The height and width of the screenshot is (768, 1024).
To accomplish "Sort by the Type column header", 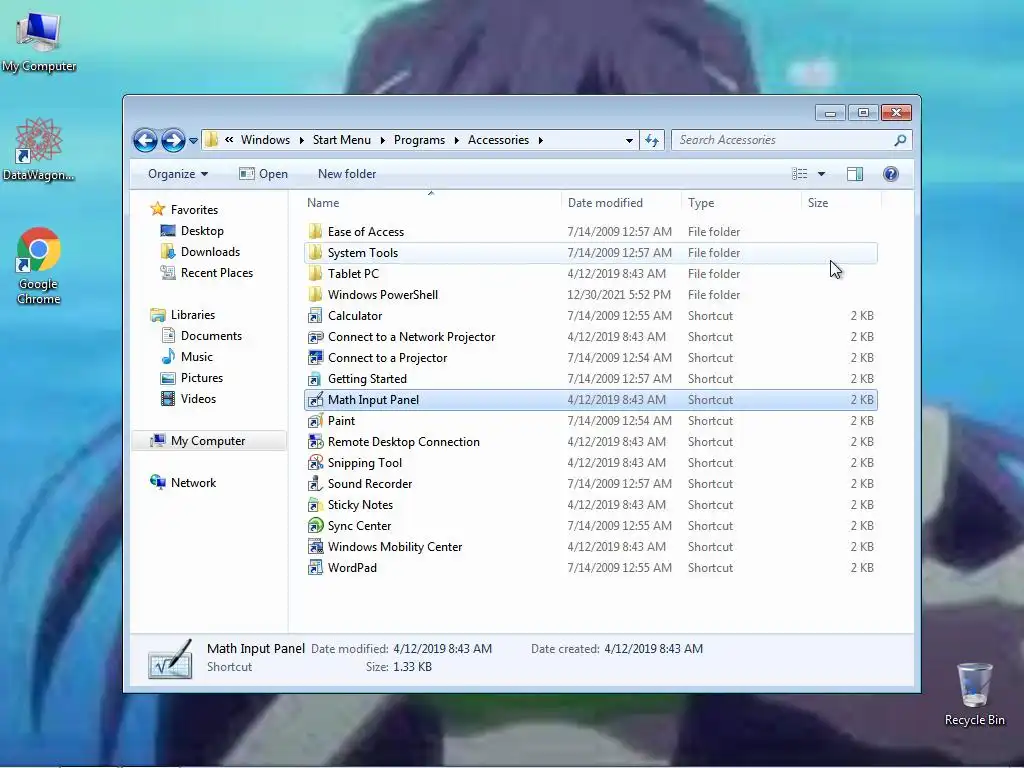I will click(x=741, y=202).
